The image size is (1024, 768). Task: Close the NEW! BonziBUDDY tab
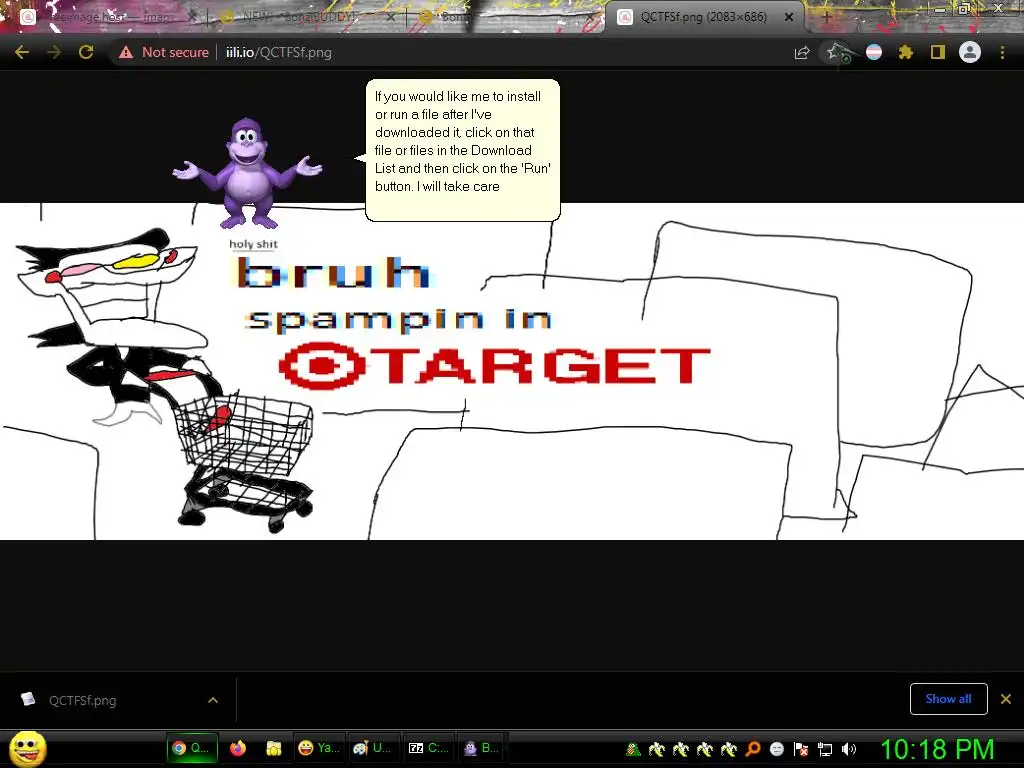click(391, 18)
